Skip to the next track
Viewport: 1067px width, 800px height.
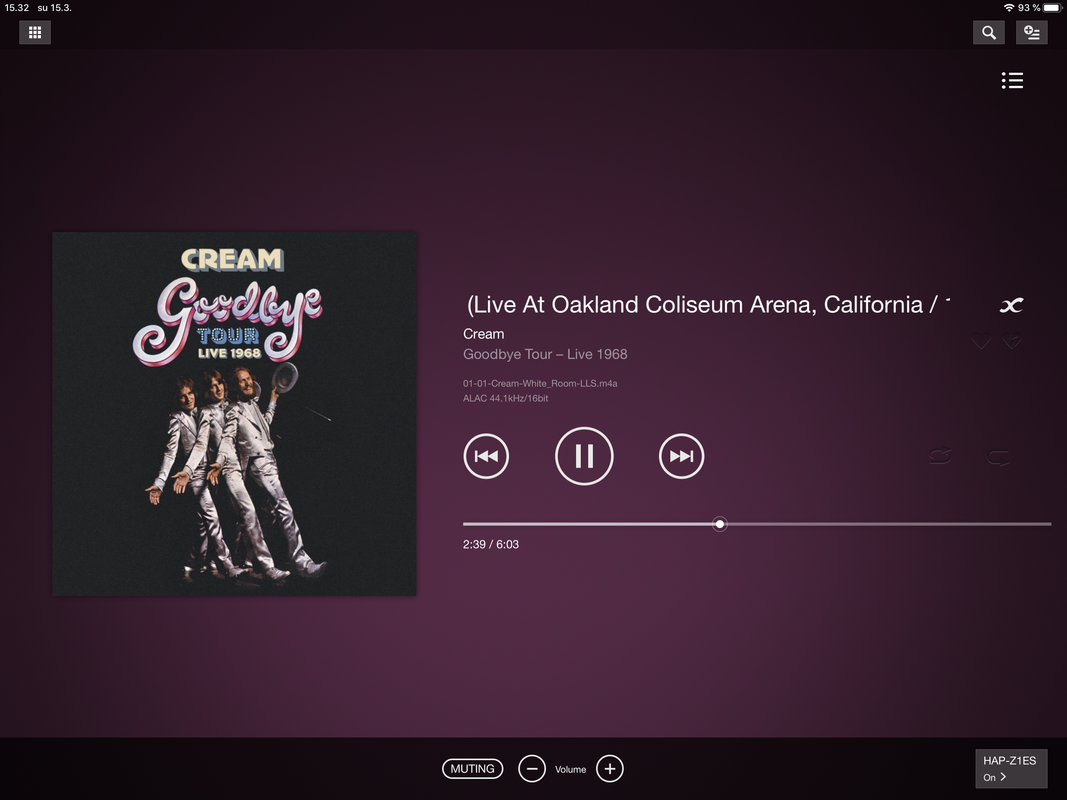click(681, 456)
